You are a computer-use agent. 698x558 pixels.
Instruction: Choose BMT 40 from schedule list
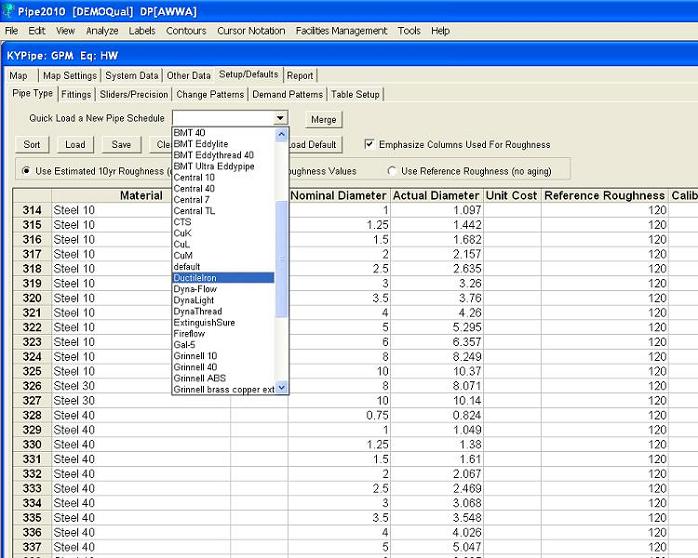(223, 133)
